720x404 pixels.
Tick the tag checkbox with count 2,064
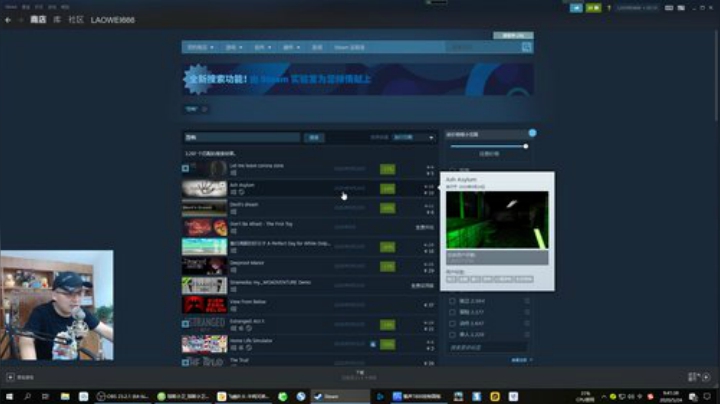[x=452, y=301]
